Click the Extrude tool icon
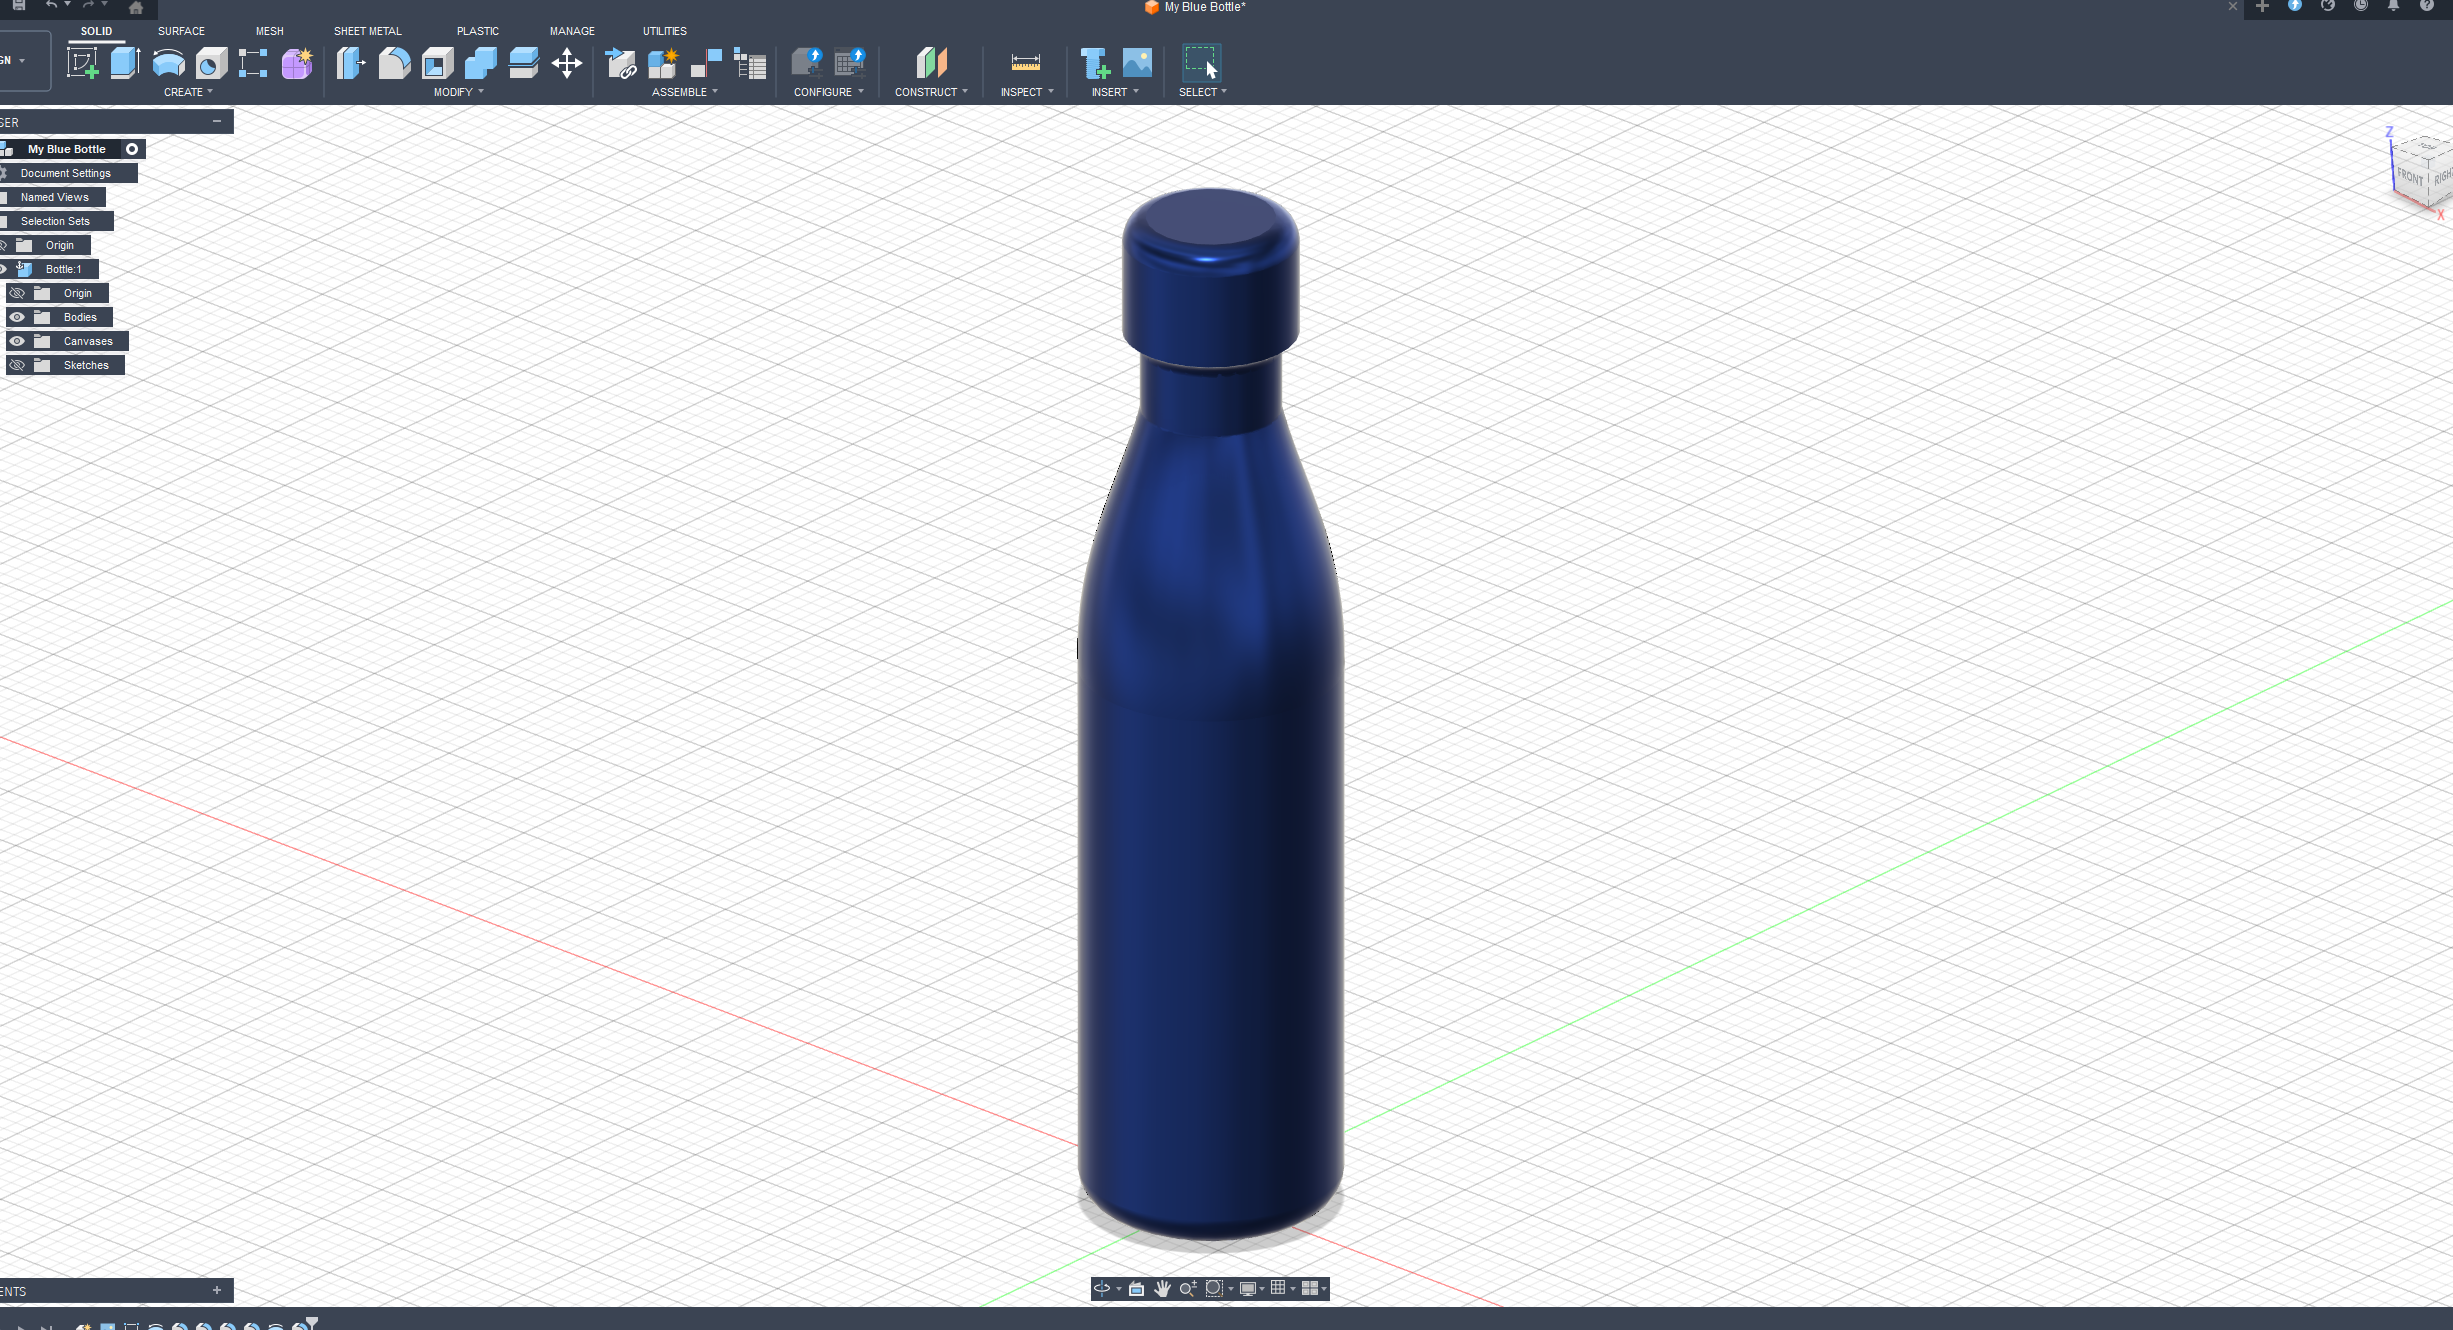Image resolution: width=2453 pixels, height=1330 pixels. [125, 63]
